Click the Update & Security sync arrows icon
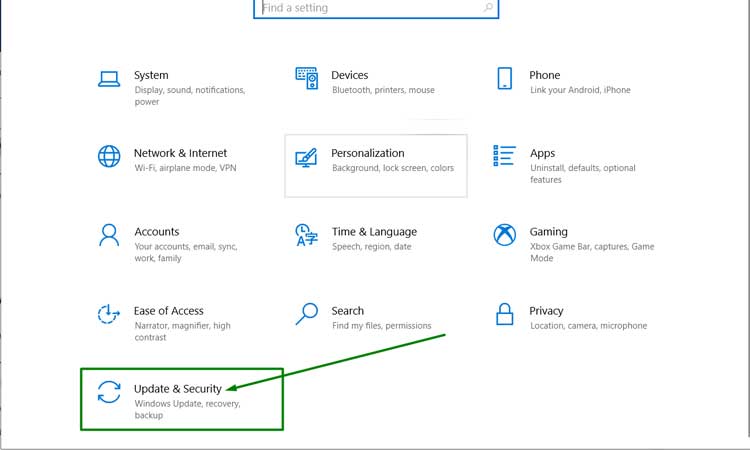 tap(109, 392)
